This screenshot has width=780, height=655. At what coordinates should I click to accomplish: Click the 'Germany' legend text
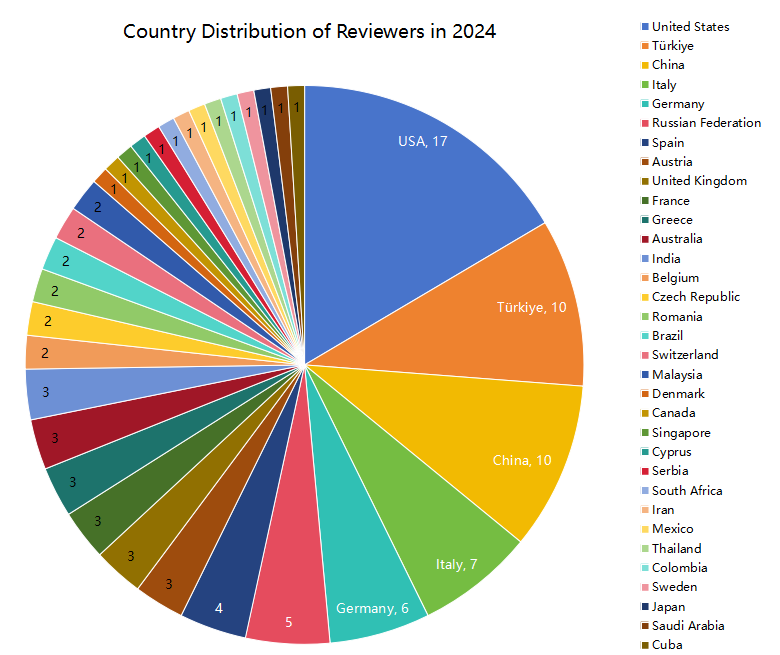678,104
